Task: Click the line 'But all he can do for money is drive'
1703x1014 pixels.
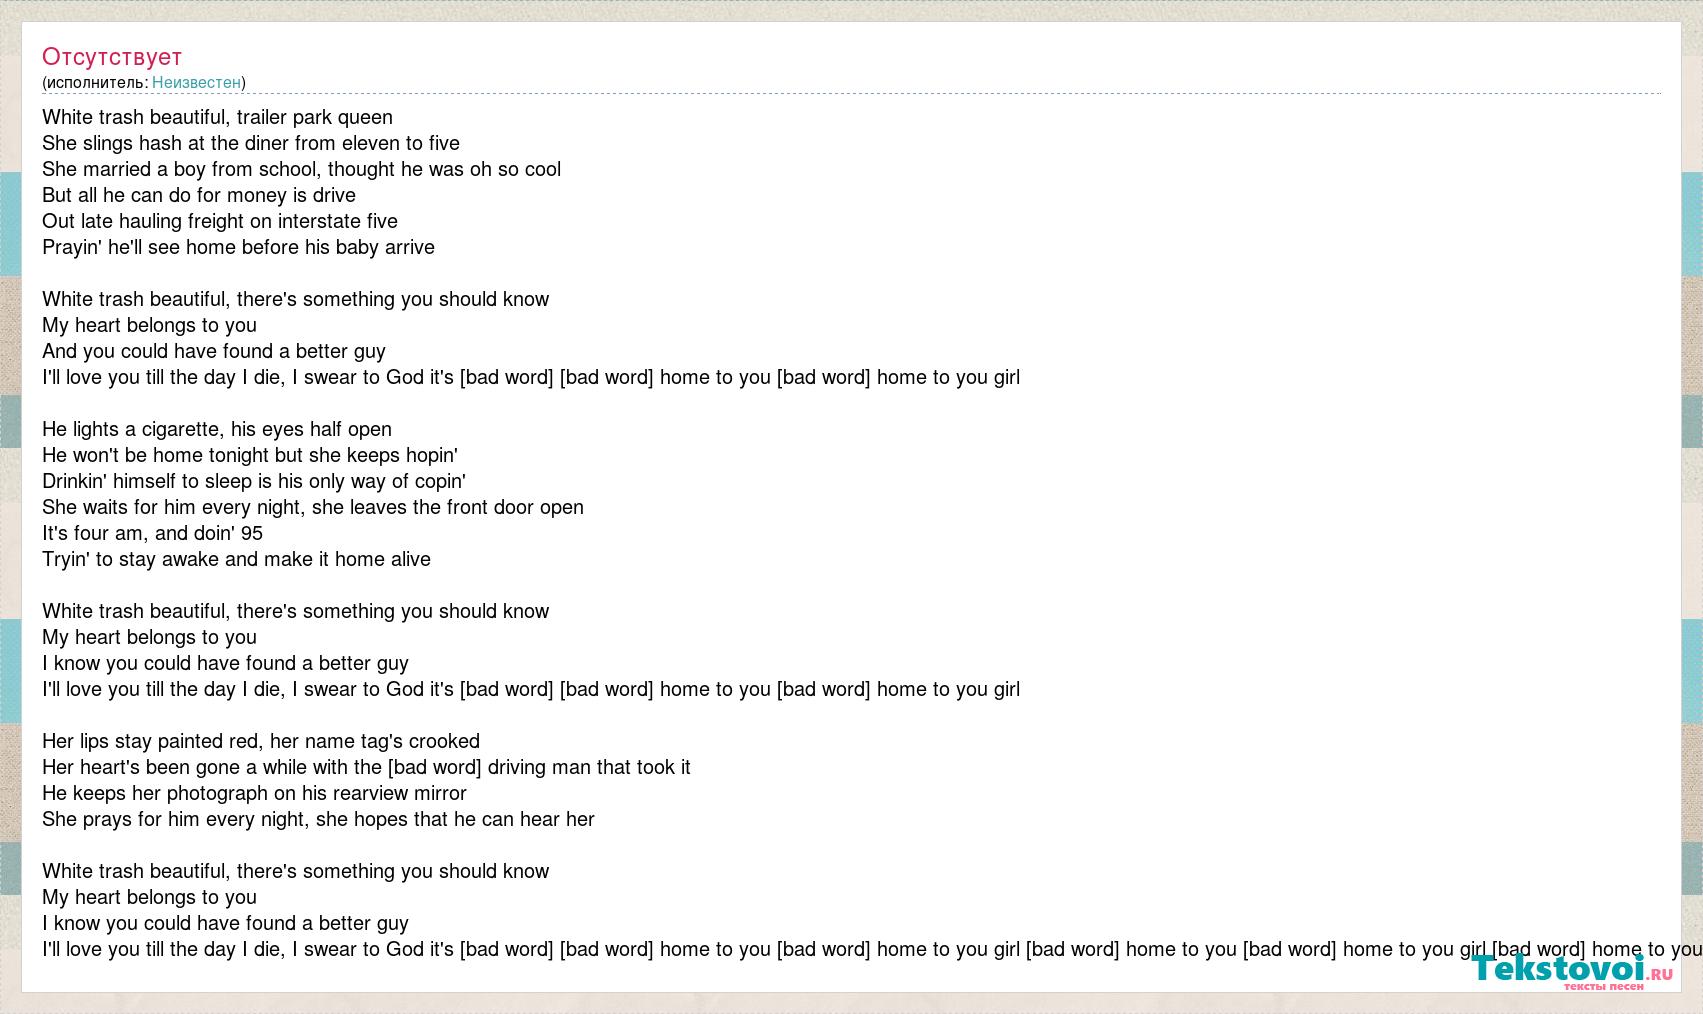Action: [x=199, y=195]
